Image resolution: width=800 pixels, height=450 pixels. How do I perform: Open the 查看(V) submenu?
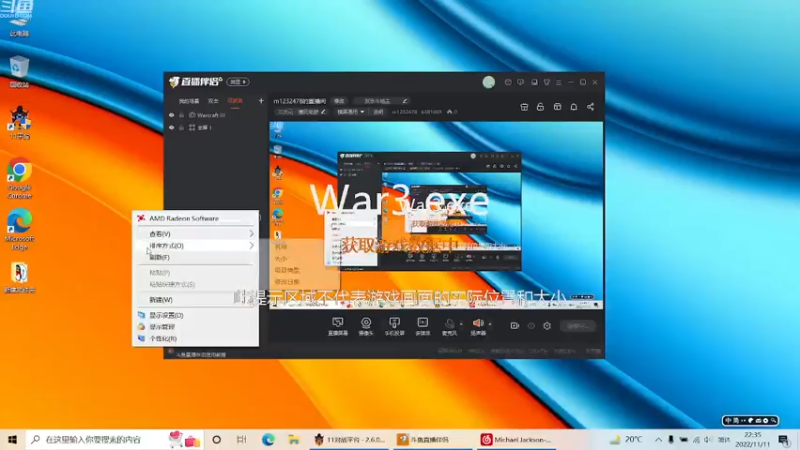195,234
